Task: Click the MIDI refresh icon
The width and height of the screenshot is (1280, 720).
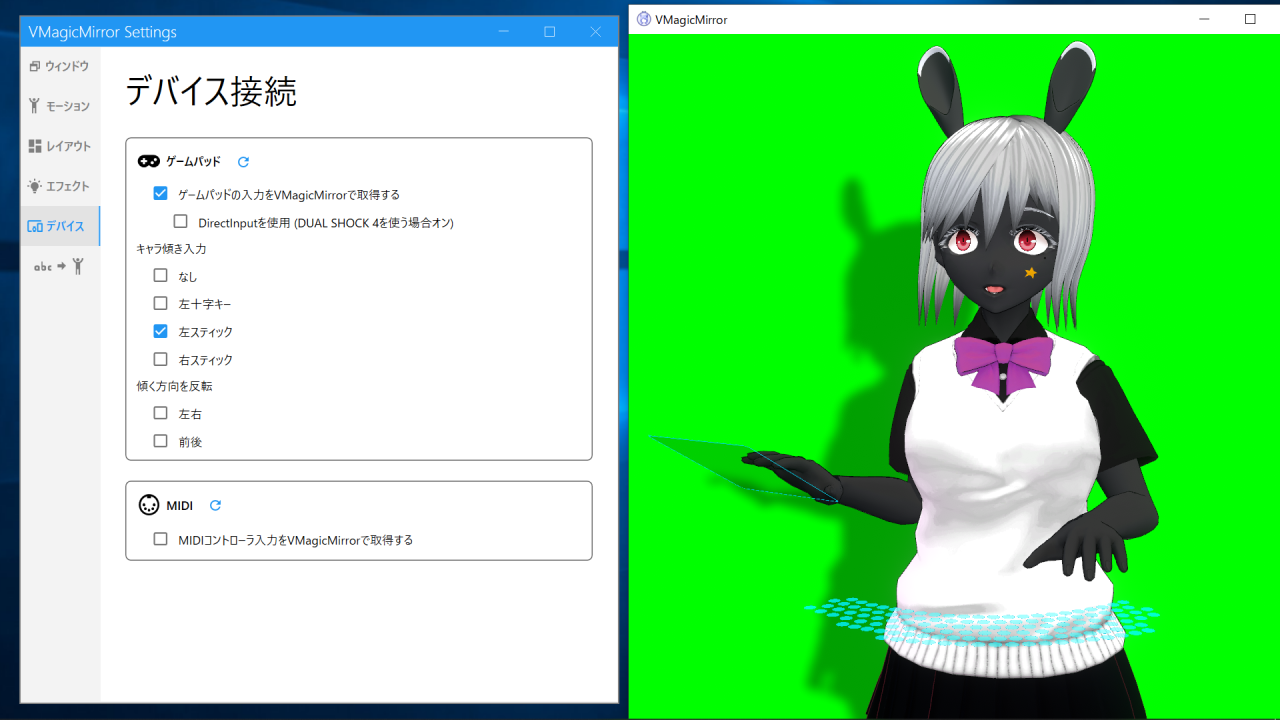Action: tap(215, 506)
